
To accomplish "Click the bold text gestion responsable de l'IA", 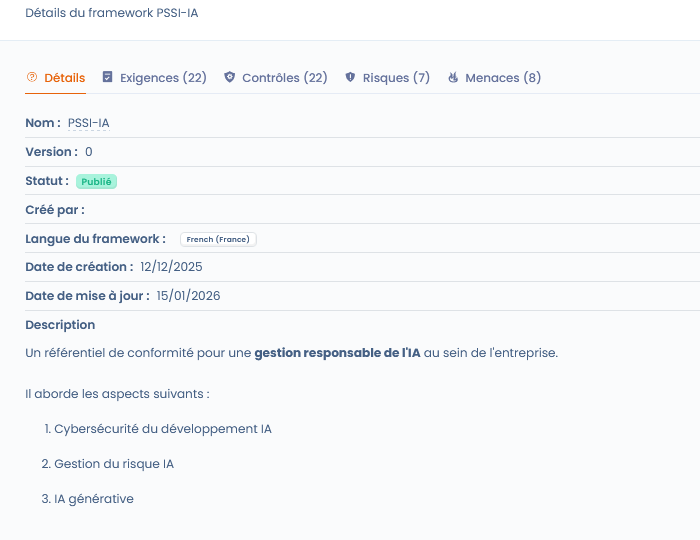I will tap(337, 353).
